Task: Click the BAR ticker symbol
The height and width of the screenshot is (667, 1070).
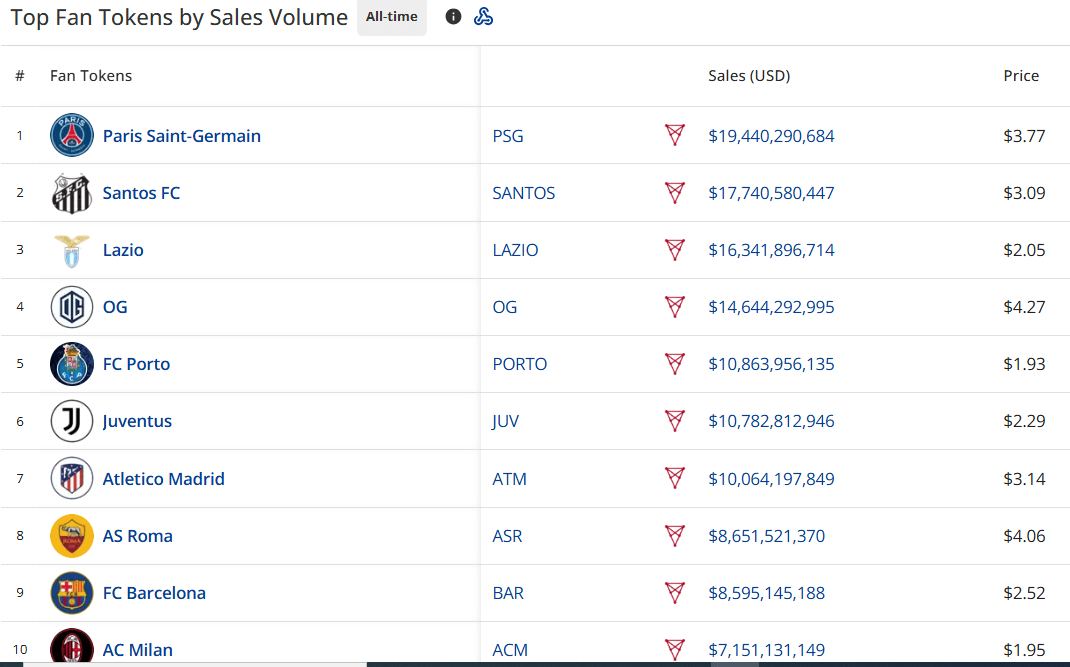Action: pos(508,593)
